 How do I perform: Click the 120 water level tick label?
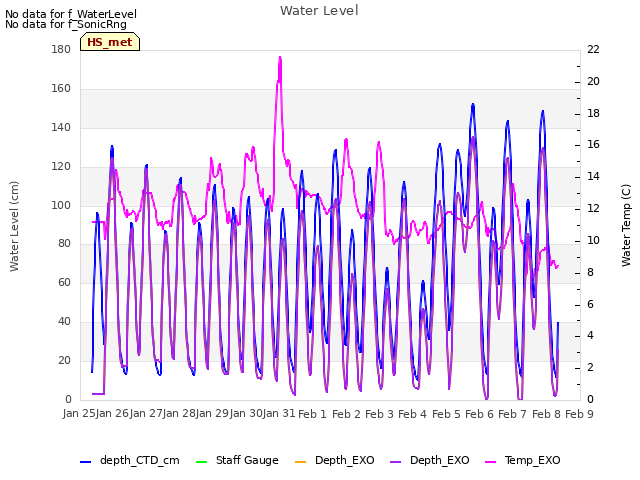pos(61,167)
